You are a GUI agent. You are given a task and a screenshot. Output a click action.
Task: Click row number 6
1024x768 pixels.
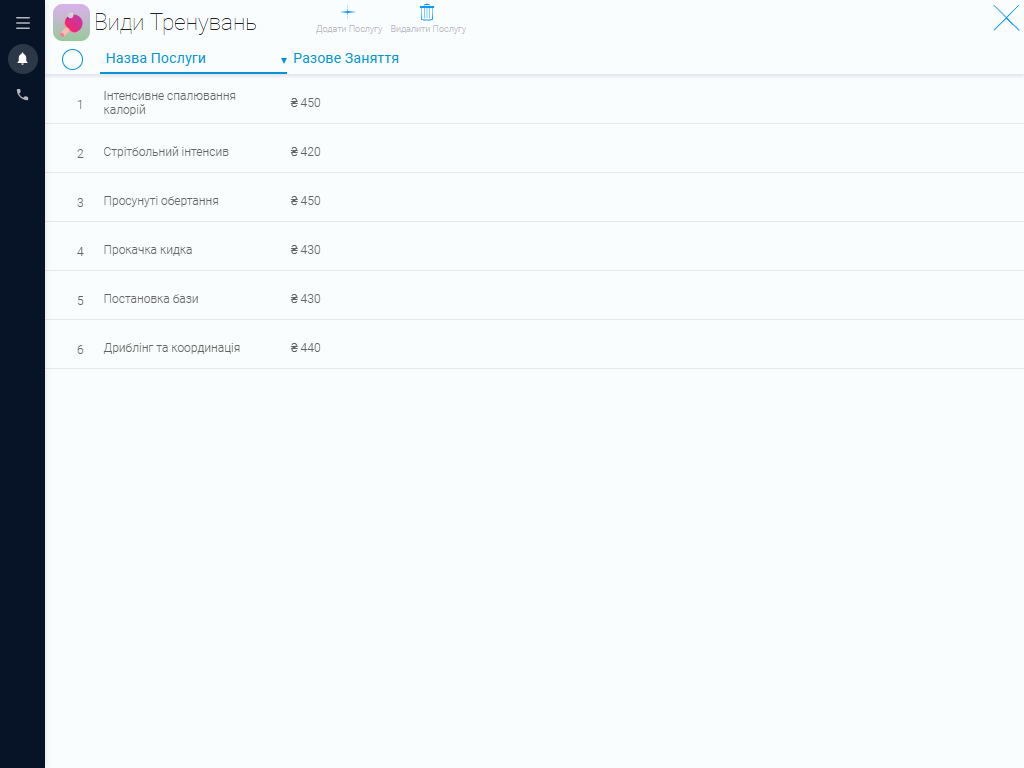pyautogui.click(x=80, y=349)
